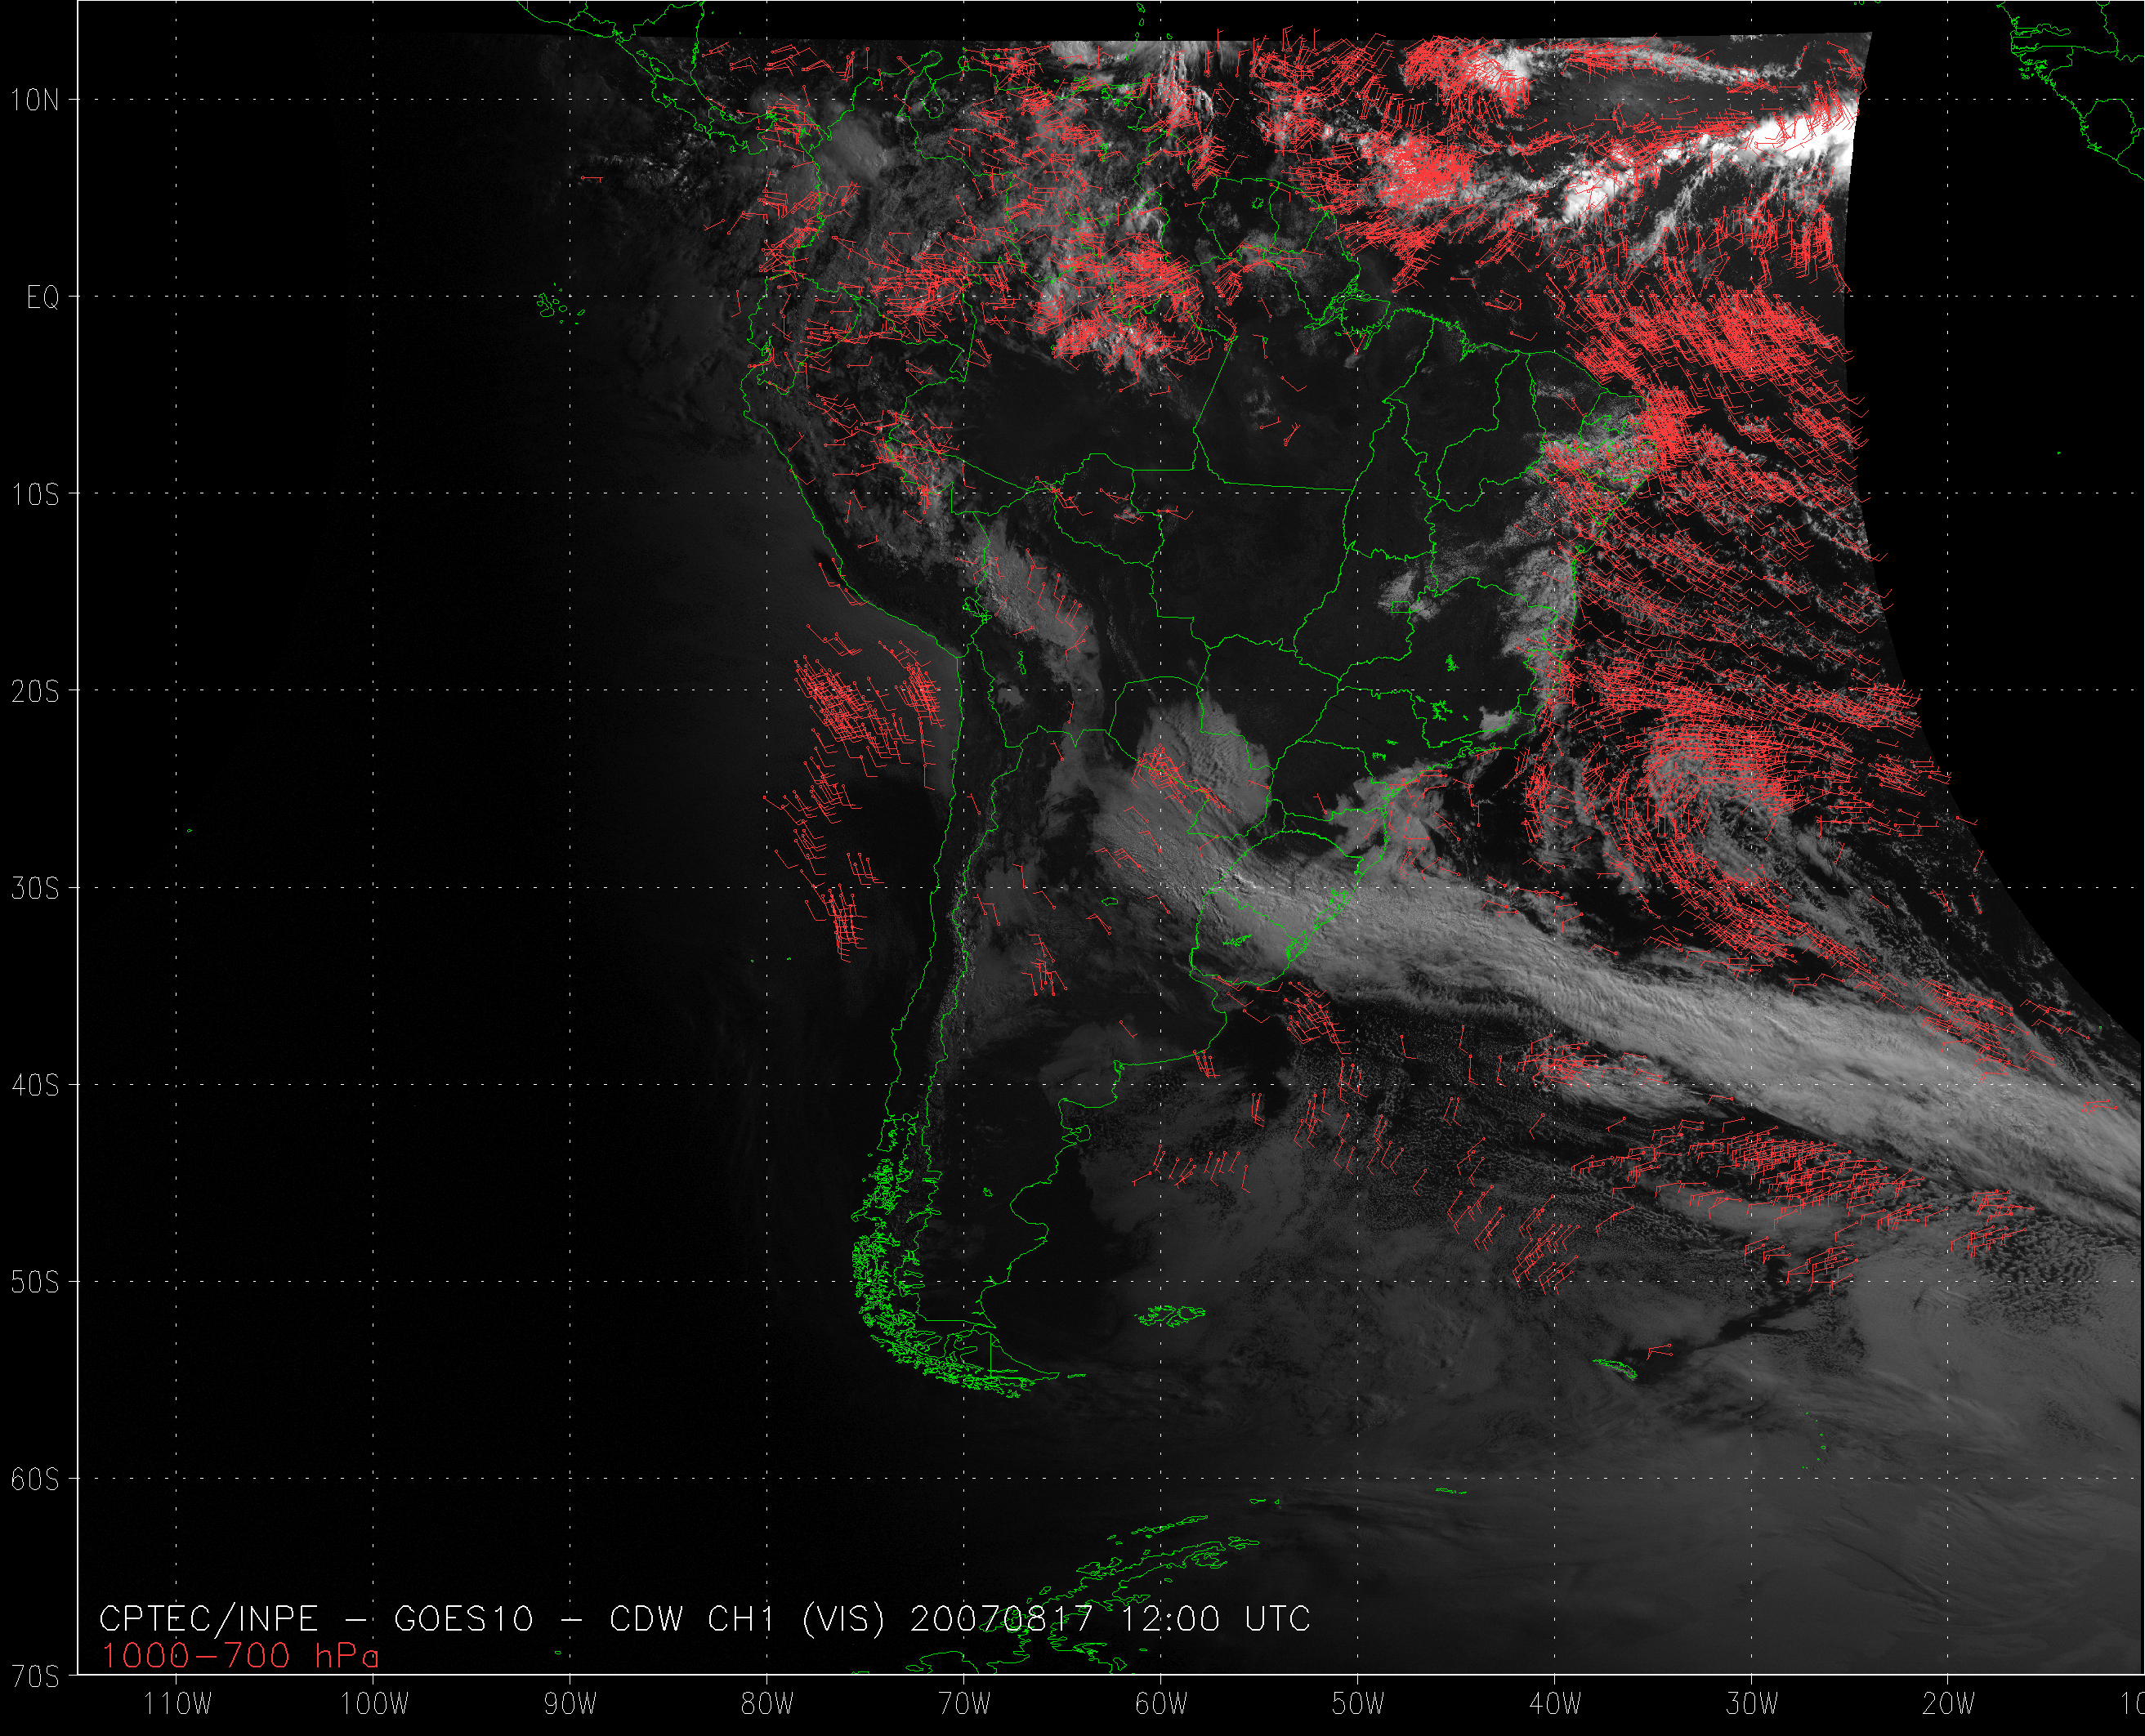Click the CPTEC/INPE caption text
This screenshot has height=1736, width=2145.
tap(208, 1619)
